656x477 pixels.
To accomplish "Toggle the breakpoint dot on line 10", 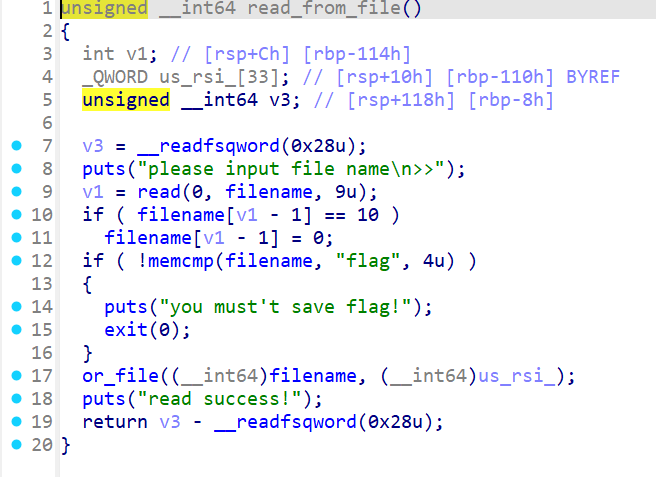I will point(16,215).
